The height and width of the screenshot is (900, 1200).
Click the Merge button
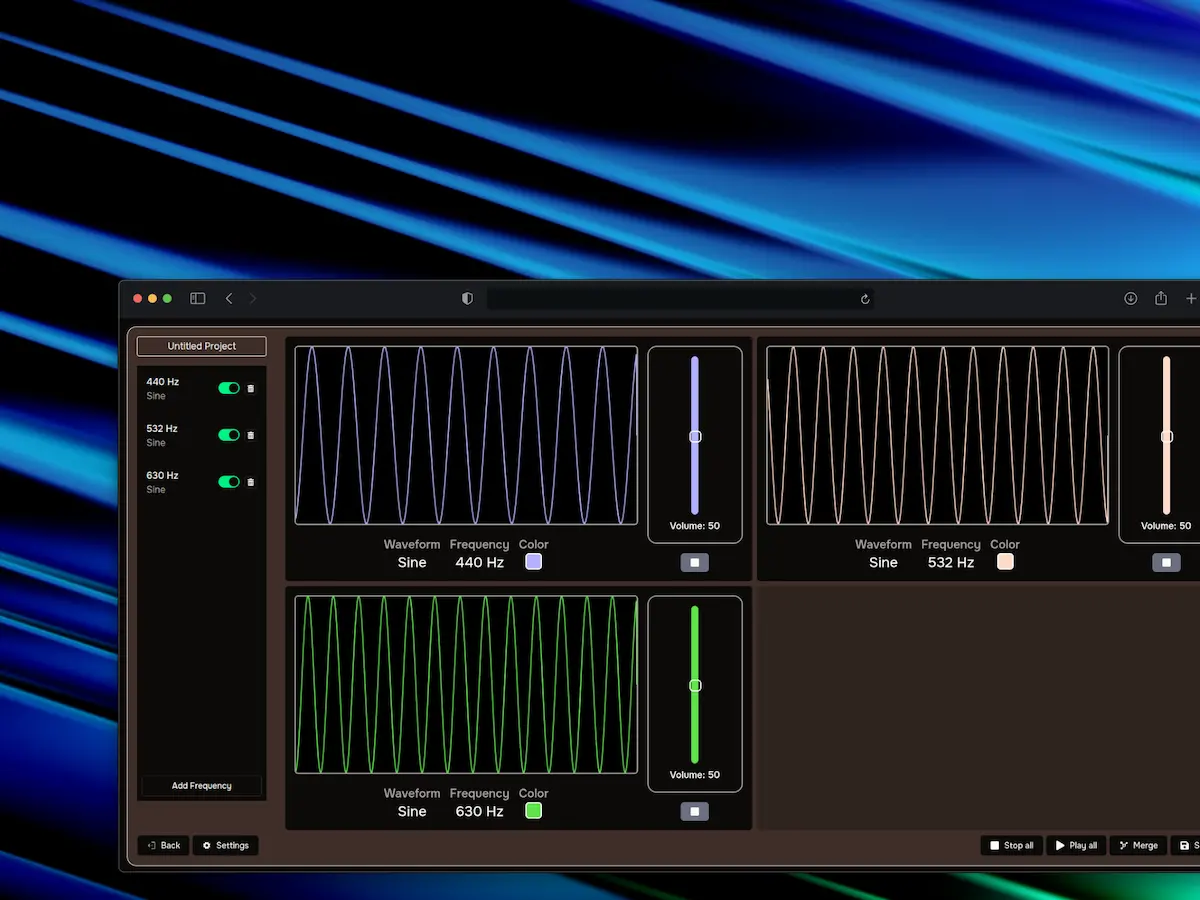click(x=1139, y=846)
